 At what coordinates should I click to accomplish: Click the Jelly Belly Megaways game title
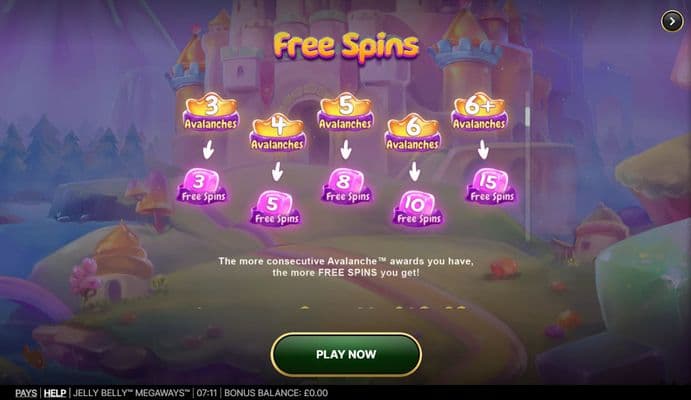[131, 393]
